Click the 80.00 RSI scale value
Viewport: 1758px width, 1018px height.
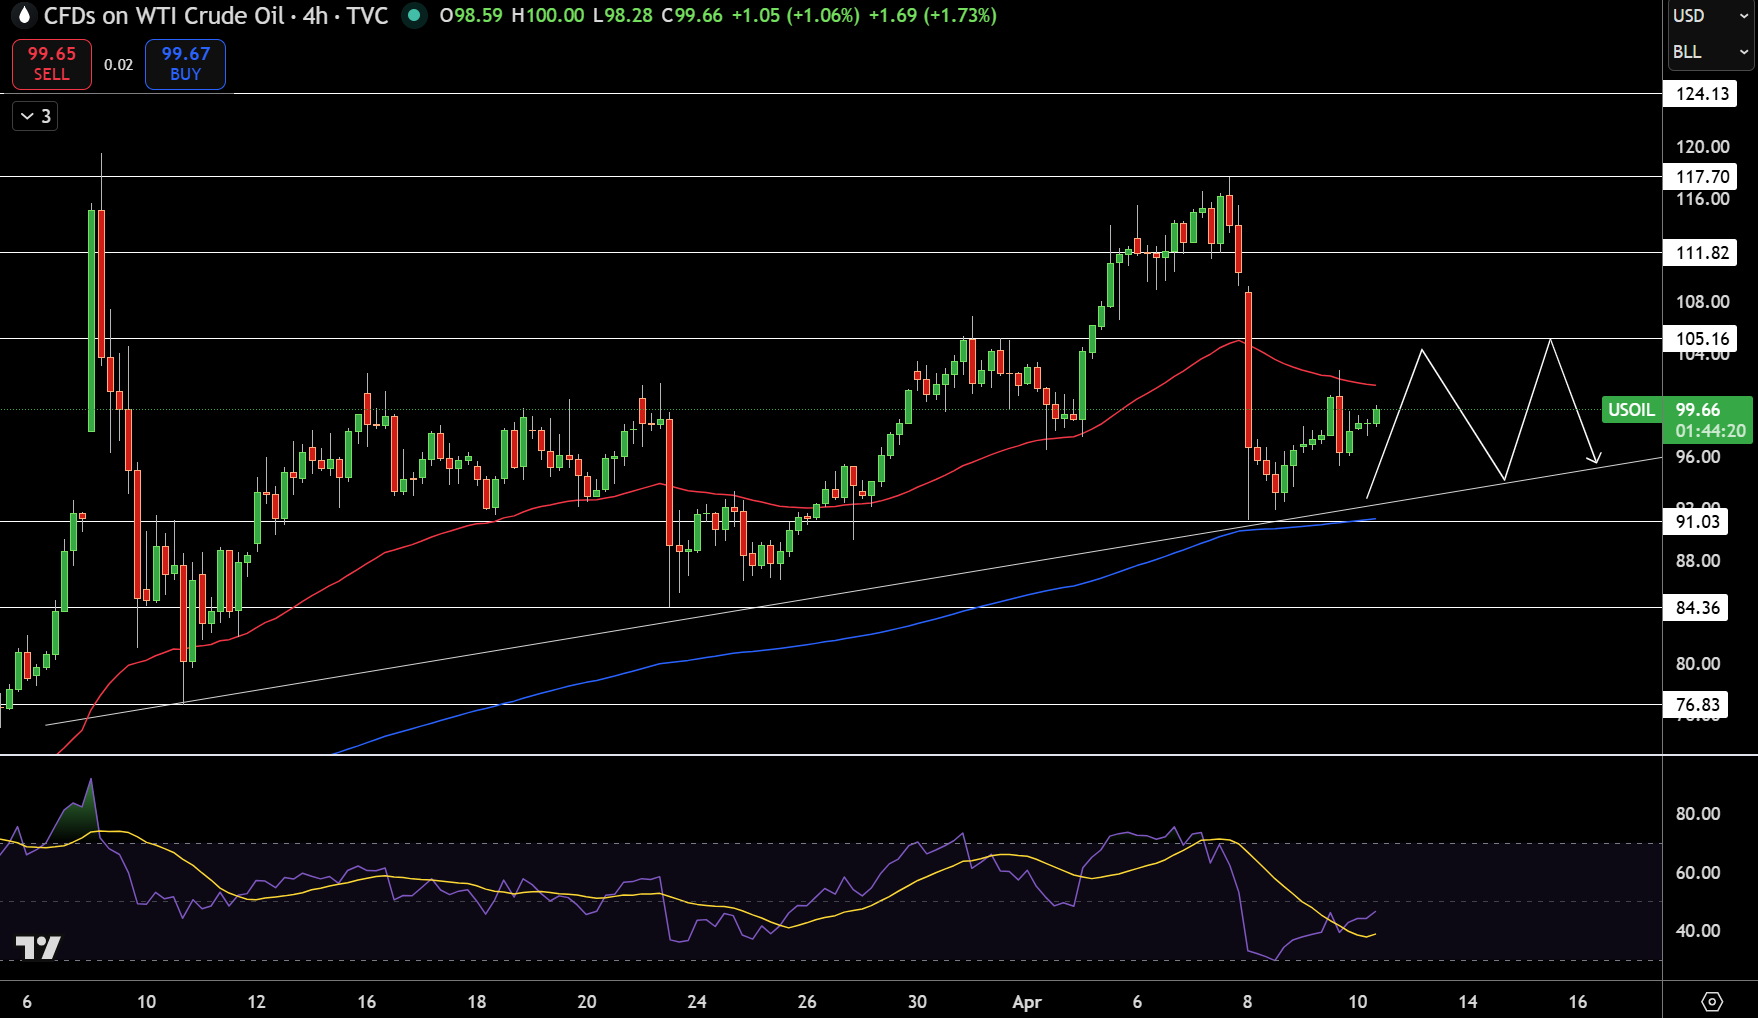(1698, 814)
